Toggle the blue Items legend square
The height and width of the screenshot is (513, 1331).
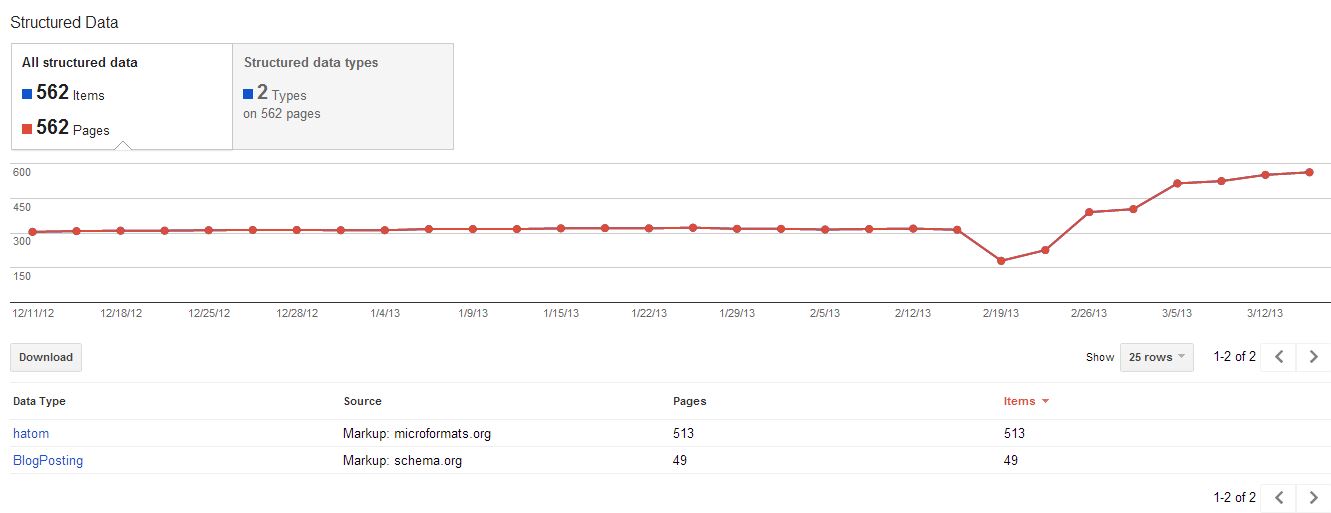click(28, 94)
